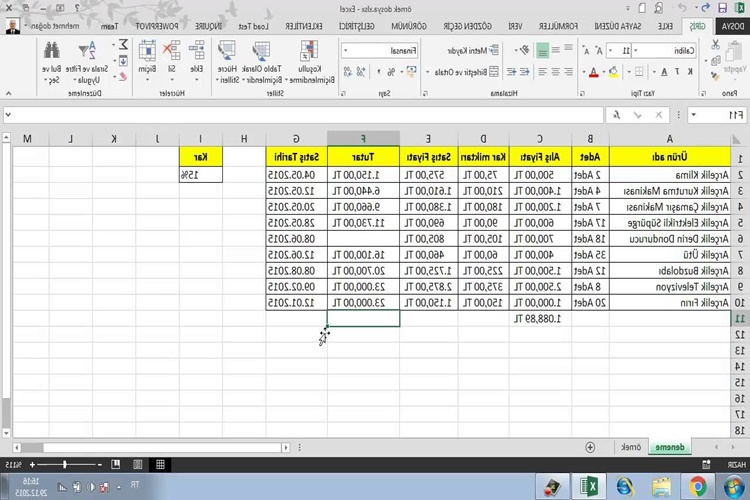Click the Biçim format cells icon
The height and width of the screenshot is (500, 750).
point(147,50)
